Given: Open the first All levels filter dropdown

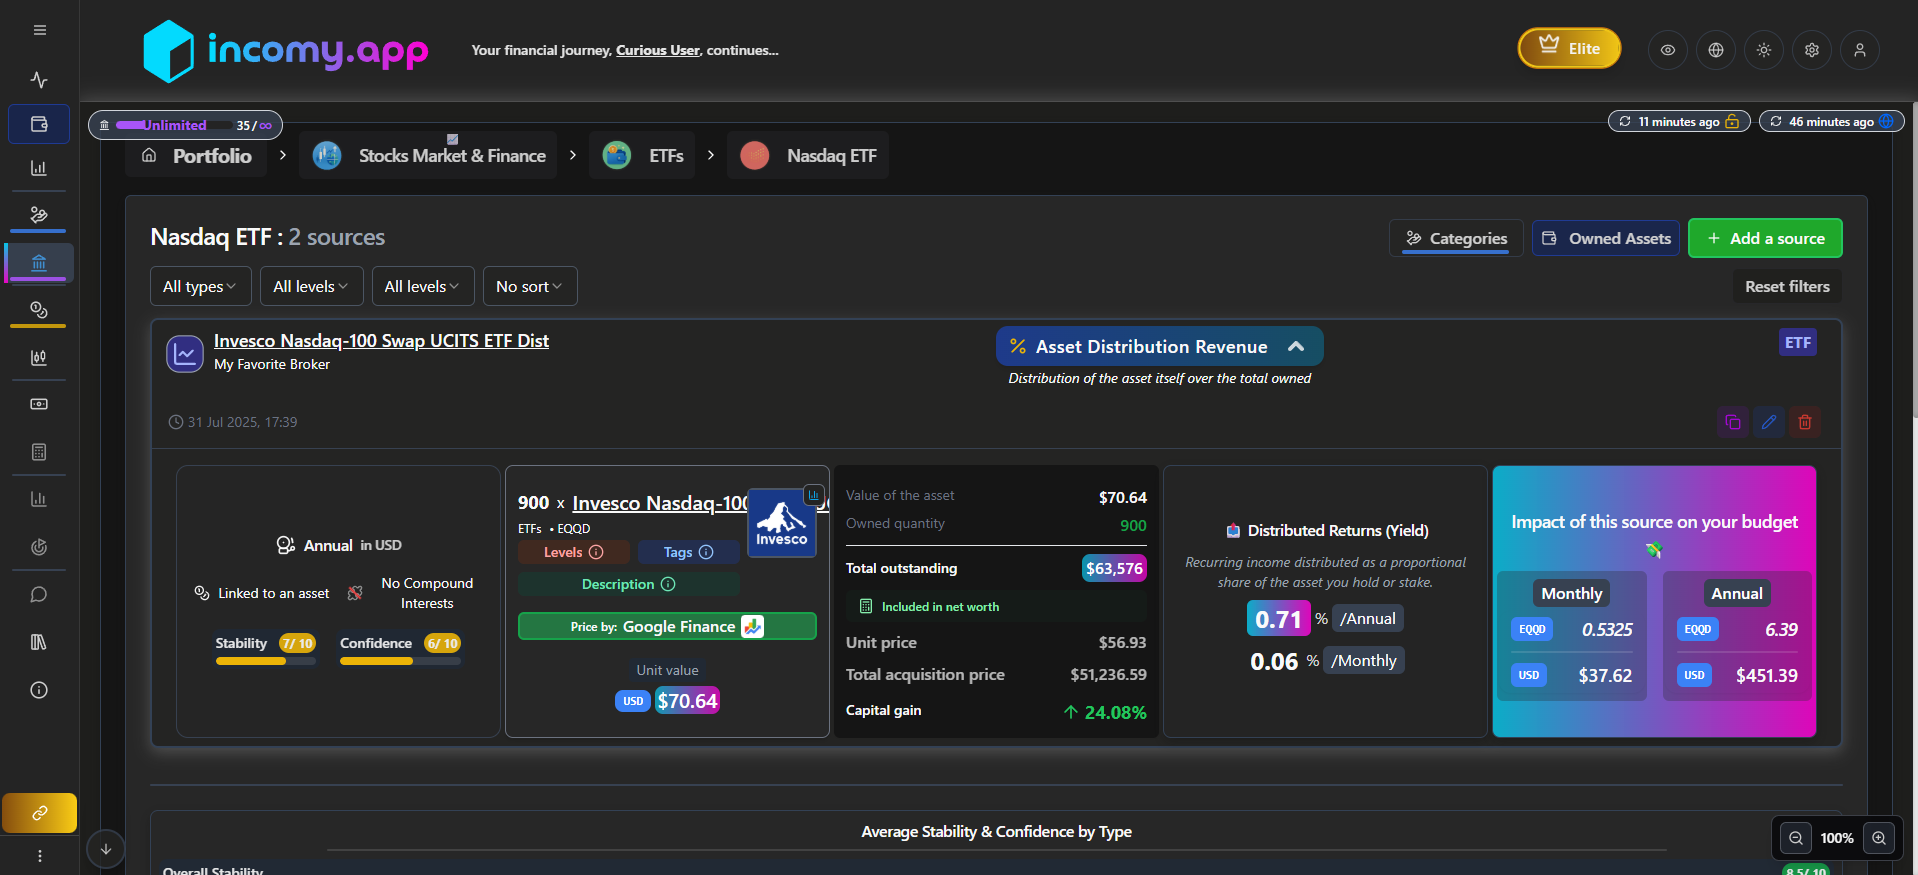Looking at the screenshot, I should point(311,286).
